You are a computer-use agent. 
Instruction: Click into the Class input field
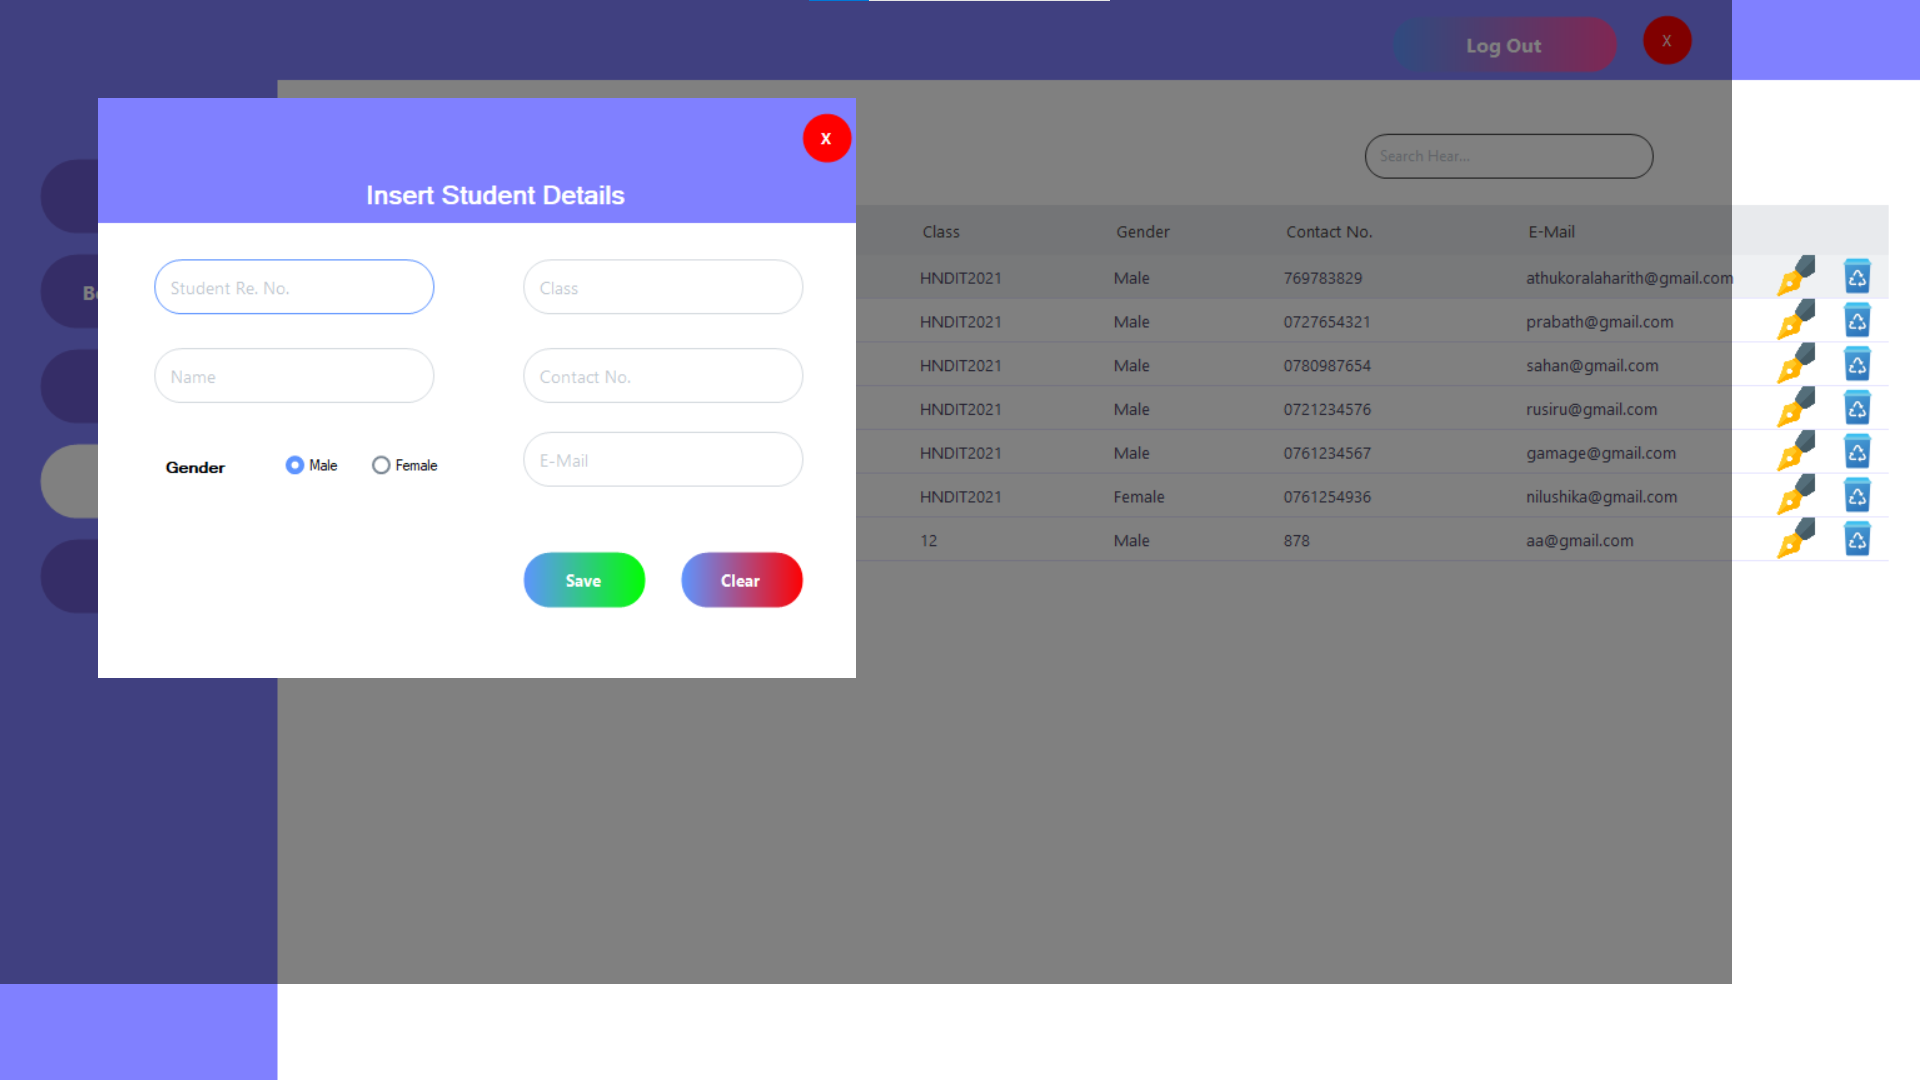(x=663, y=288)
